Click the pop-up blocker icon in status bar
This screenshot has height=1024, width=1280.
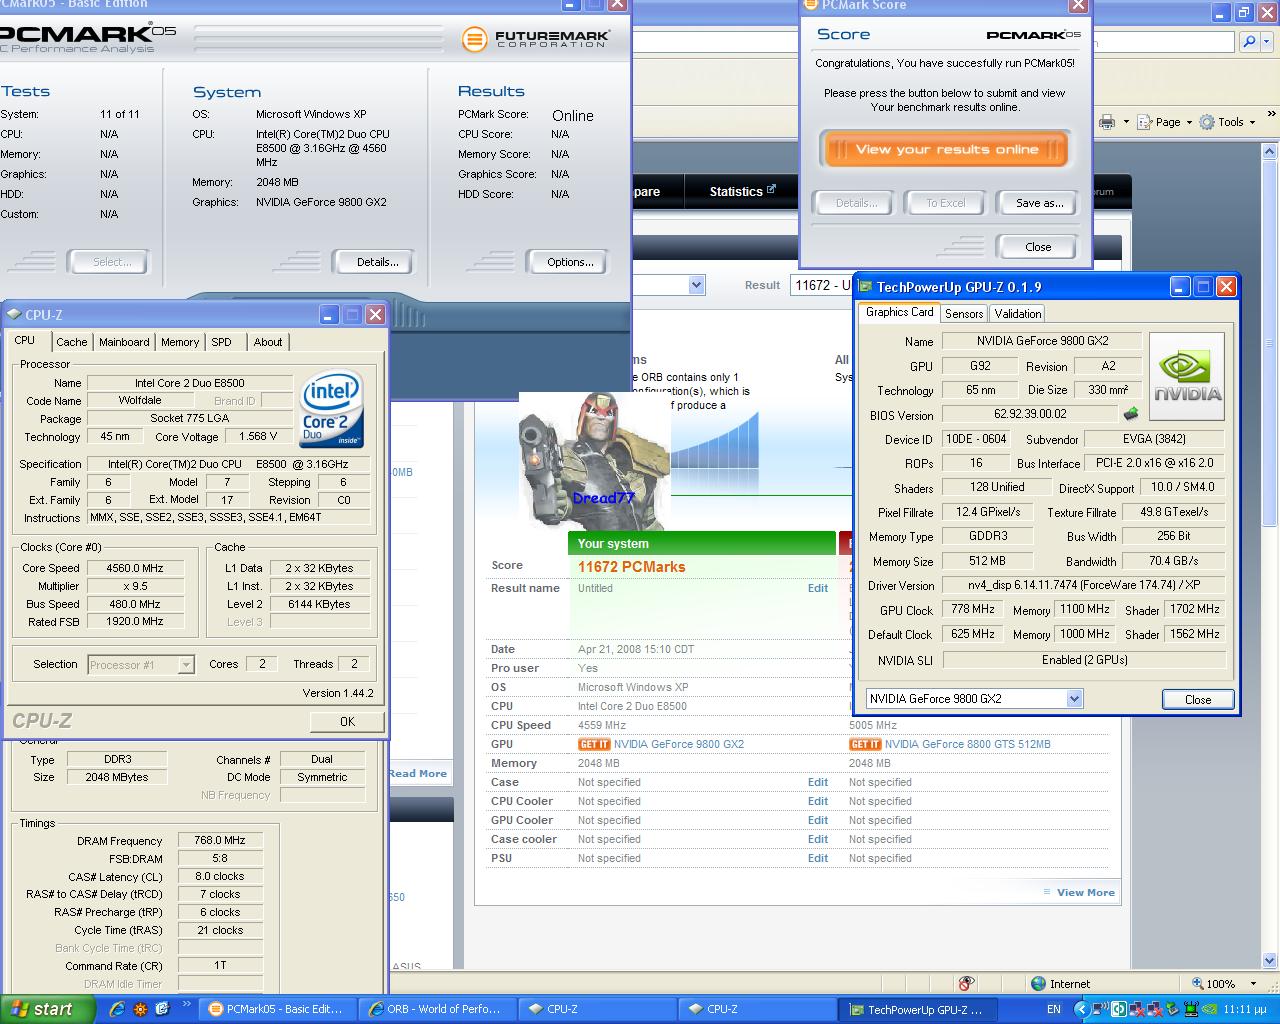pos(965,983)
